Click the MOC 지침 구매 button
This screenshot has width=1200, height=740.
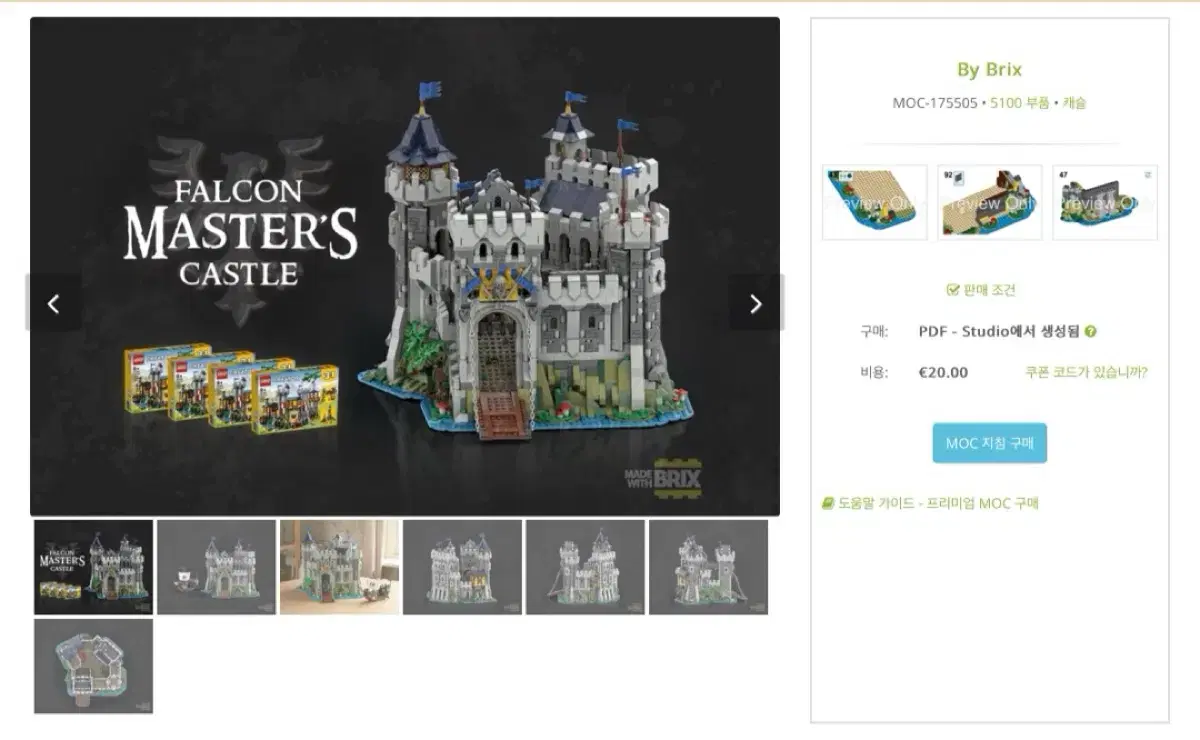click(990, 443)
